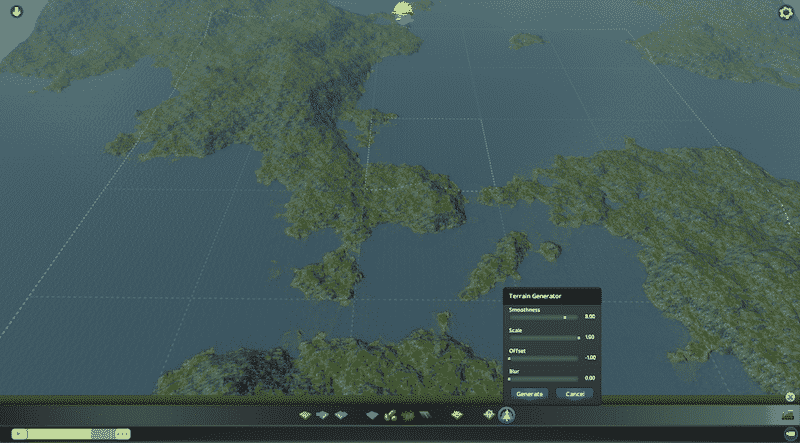Click the Smoothness slider handle
The height and width of the screenshot is (443, 800).
coord(564,317)
